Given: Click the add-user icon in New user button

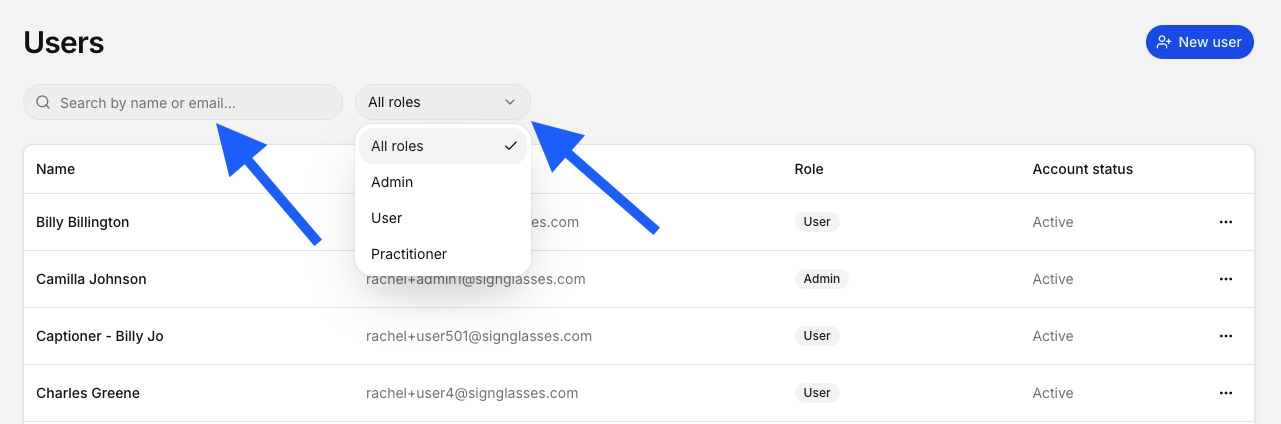Looking at the screenshot, I should [1164, 42].
